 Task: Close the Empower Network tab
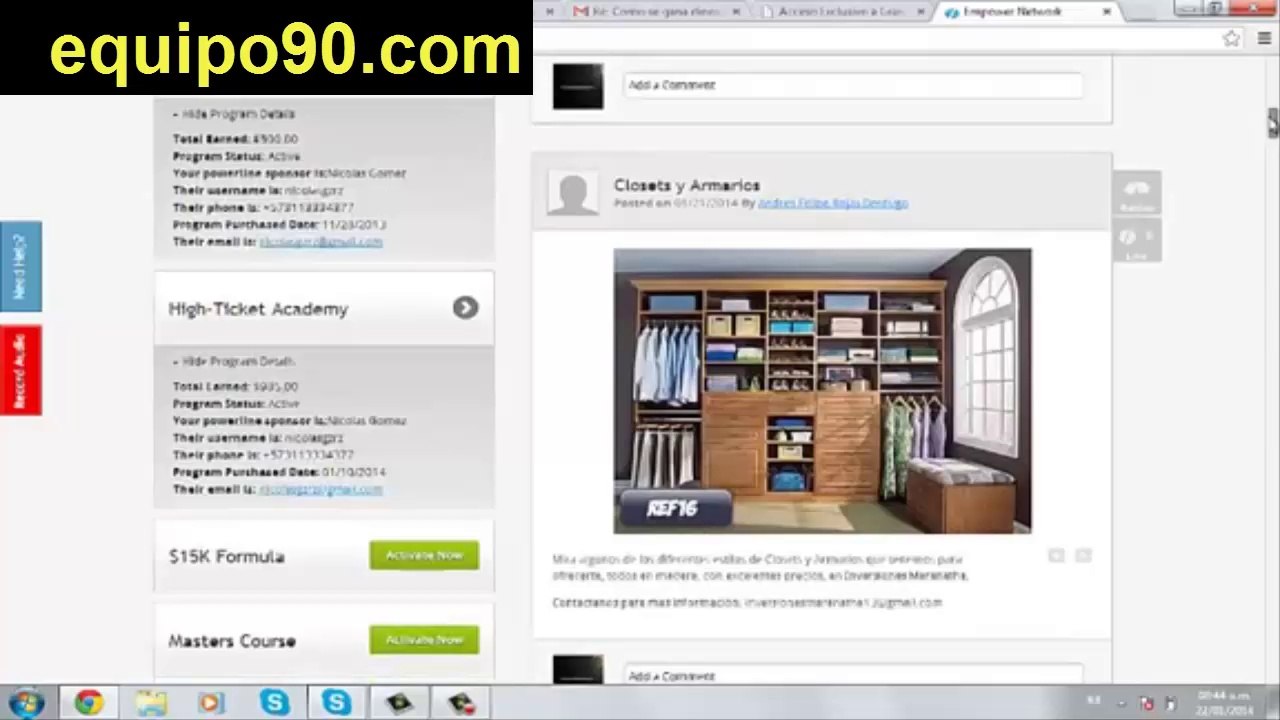point(1107,12)
